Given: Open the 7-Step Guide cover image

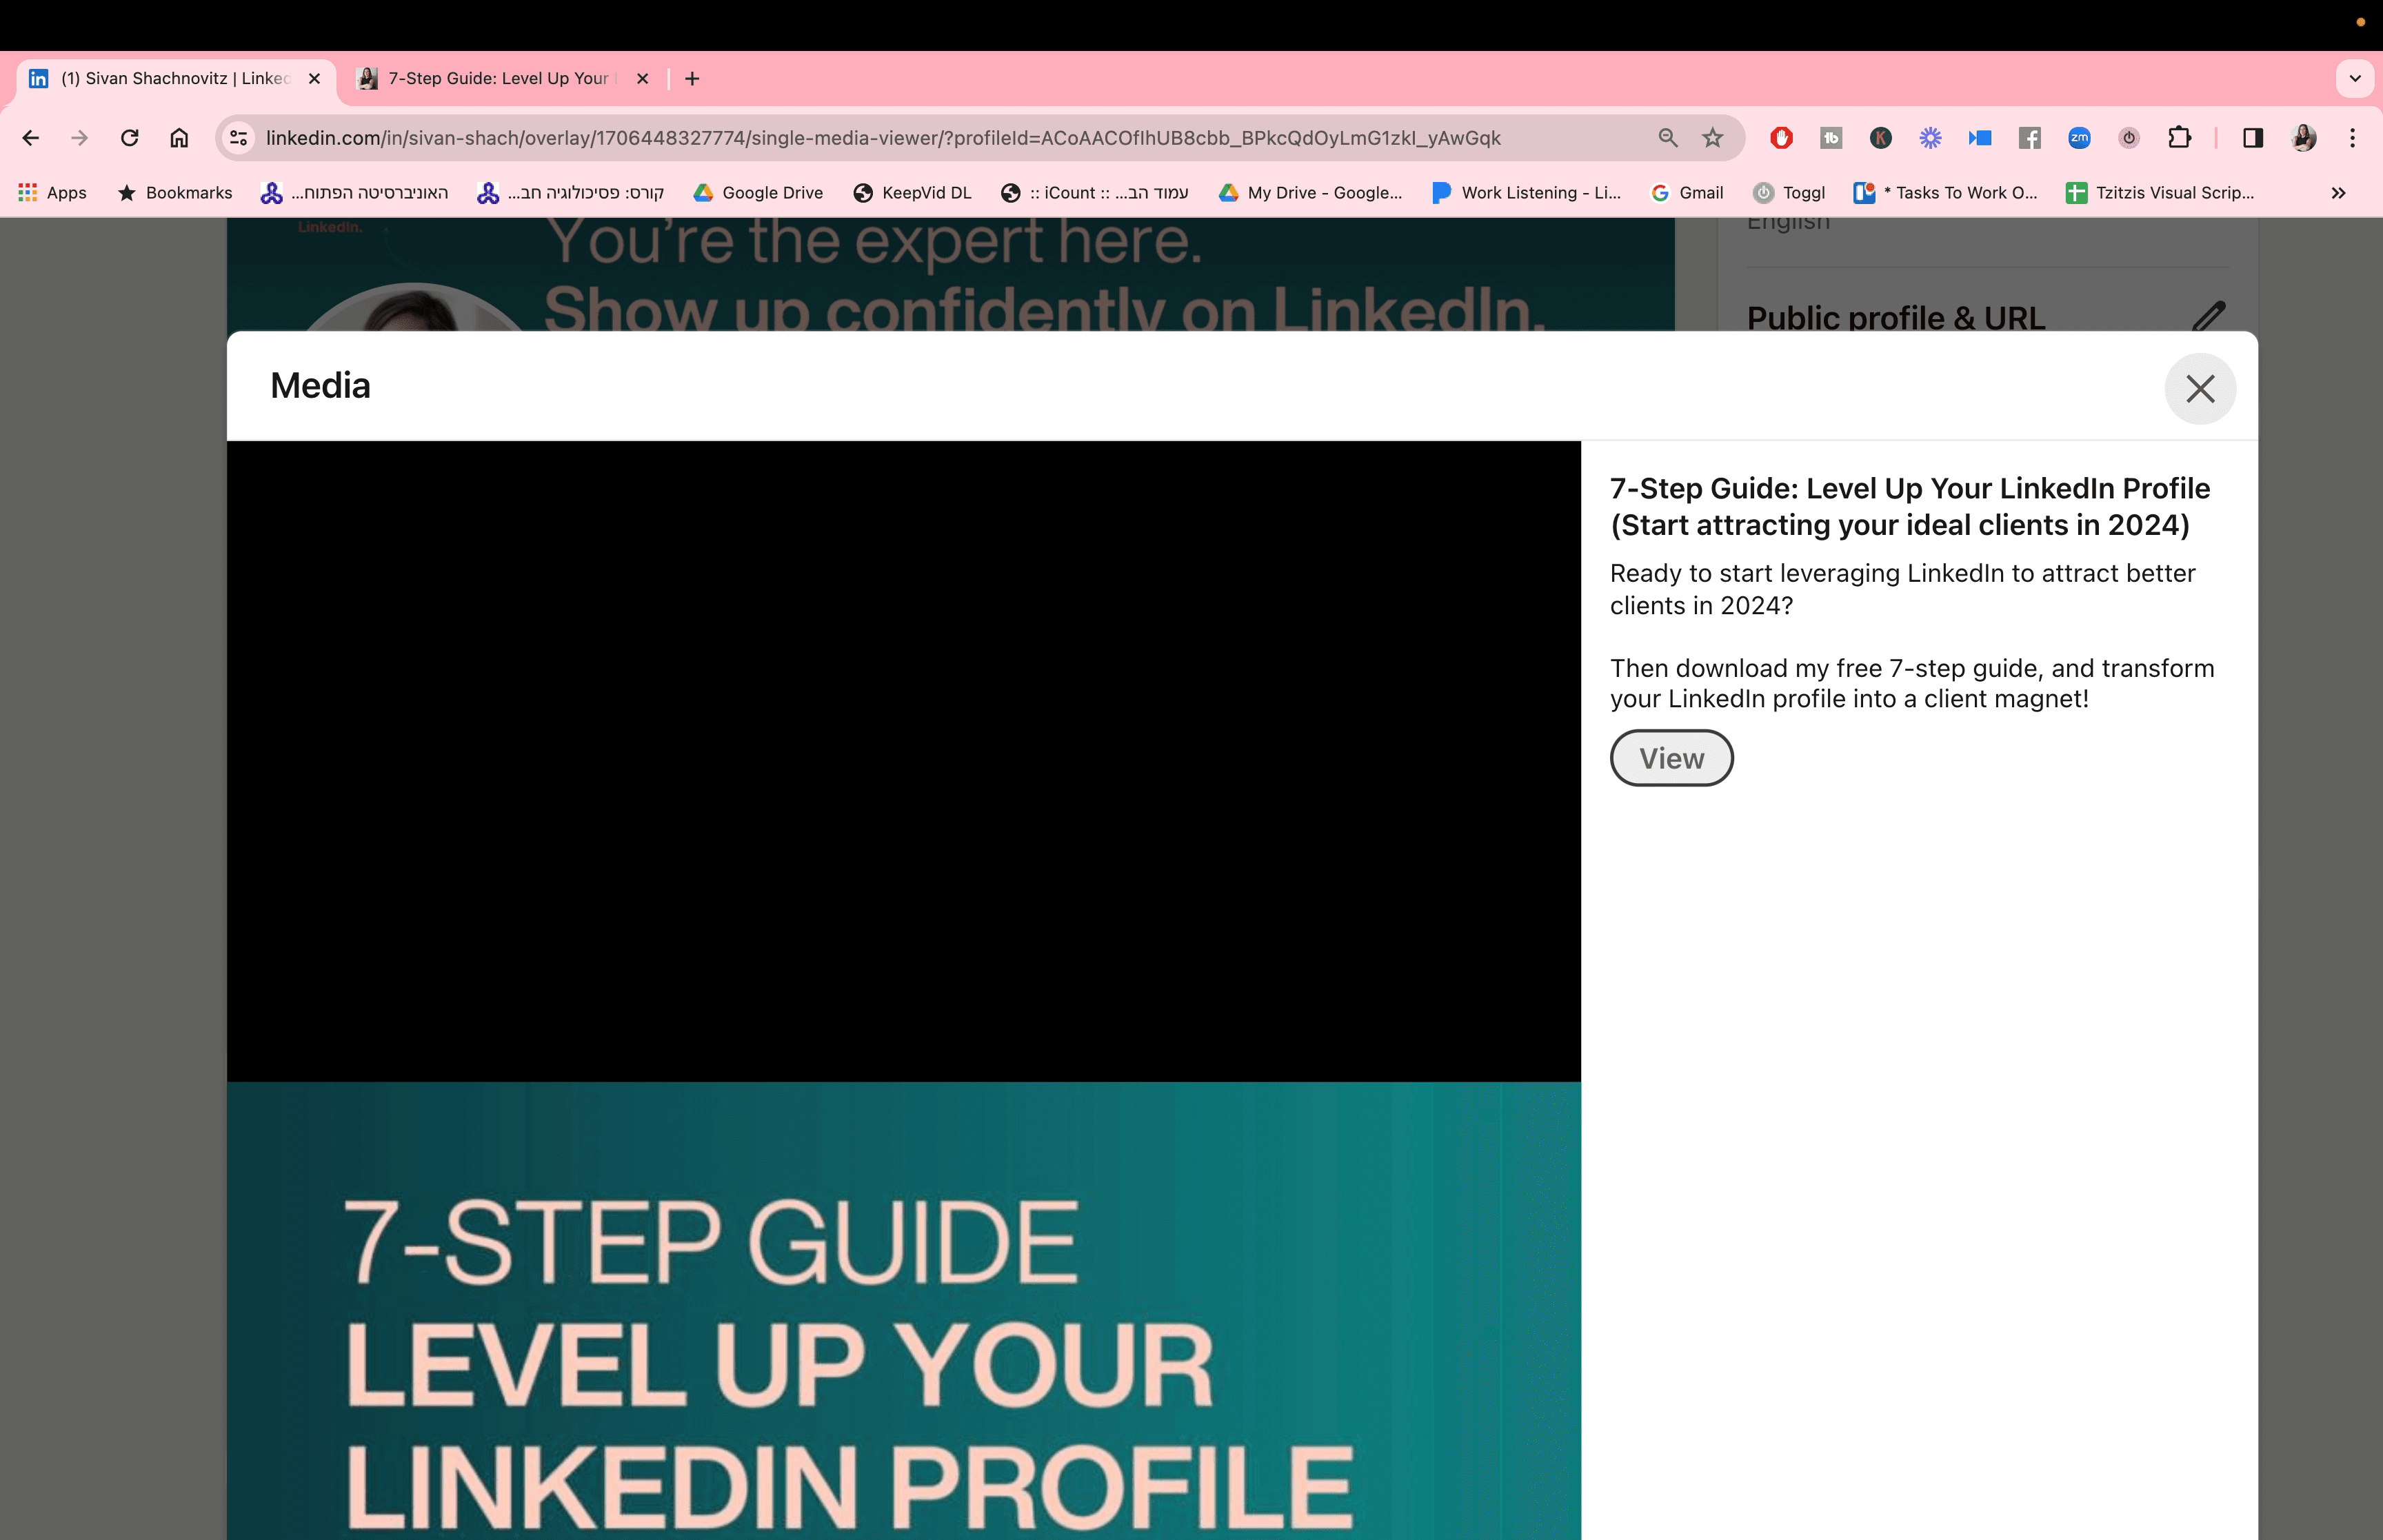Looking at the screenshot, I should coord(903,1311).
